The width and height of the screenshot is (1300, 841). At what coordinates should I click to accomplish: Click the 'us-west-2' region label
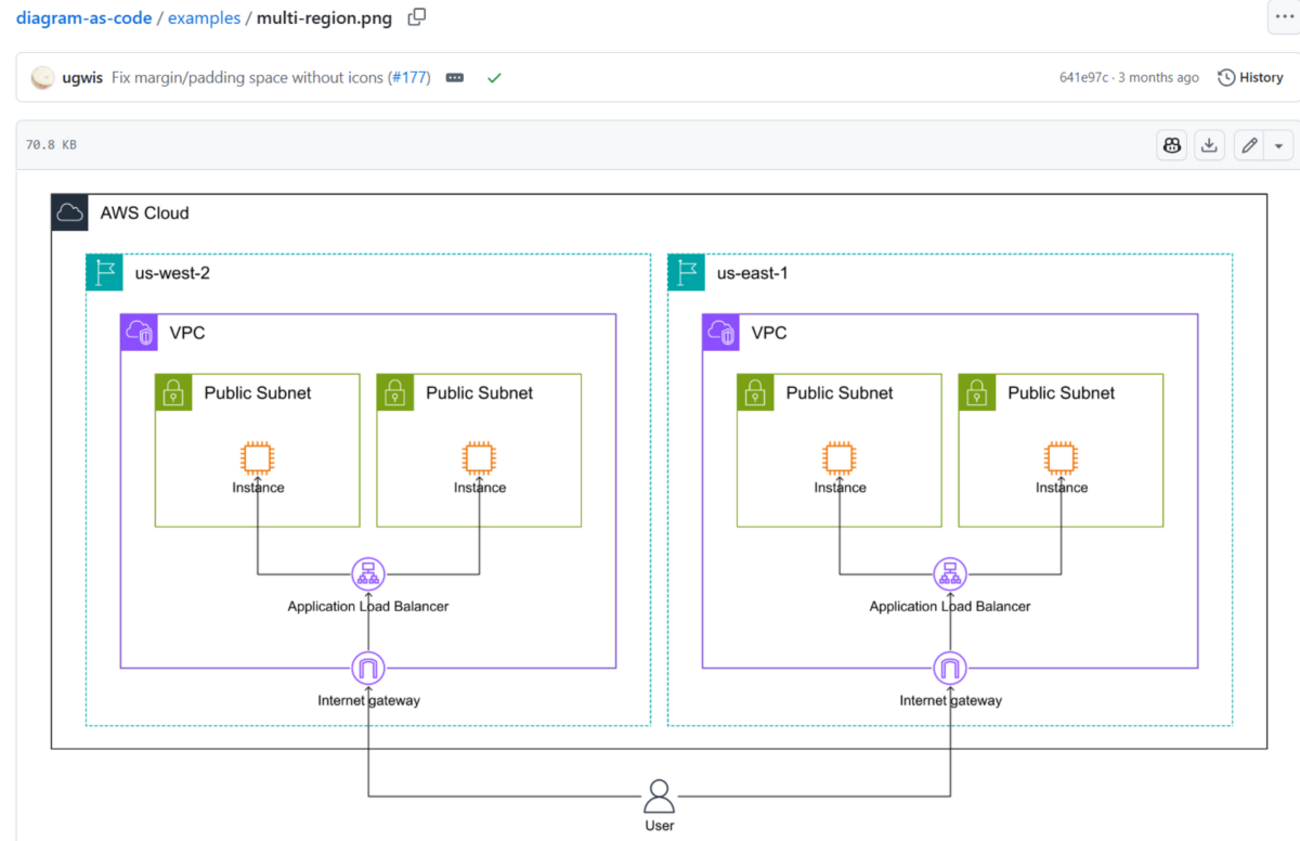point(172,273)
